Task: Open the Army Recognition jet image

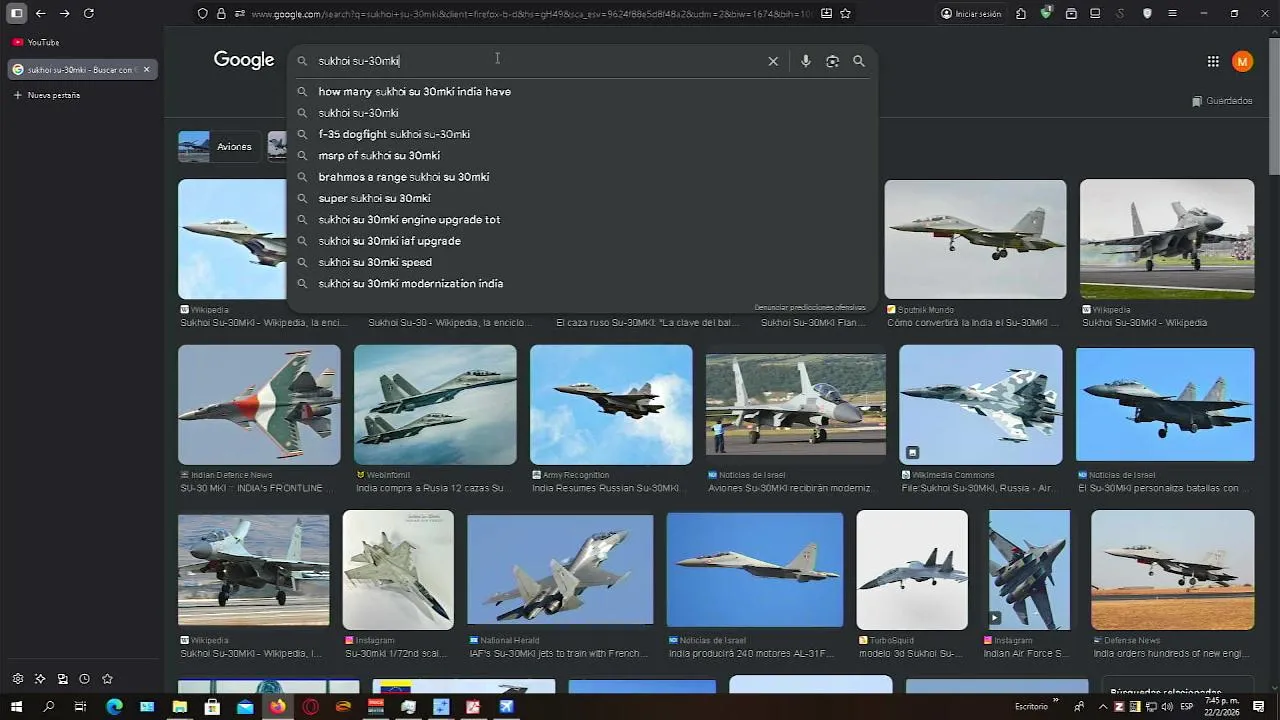Action: [611, 405]
